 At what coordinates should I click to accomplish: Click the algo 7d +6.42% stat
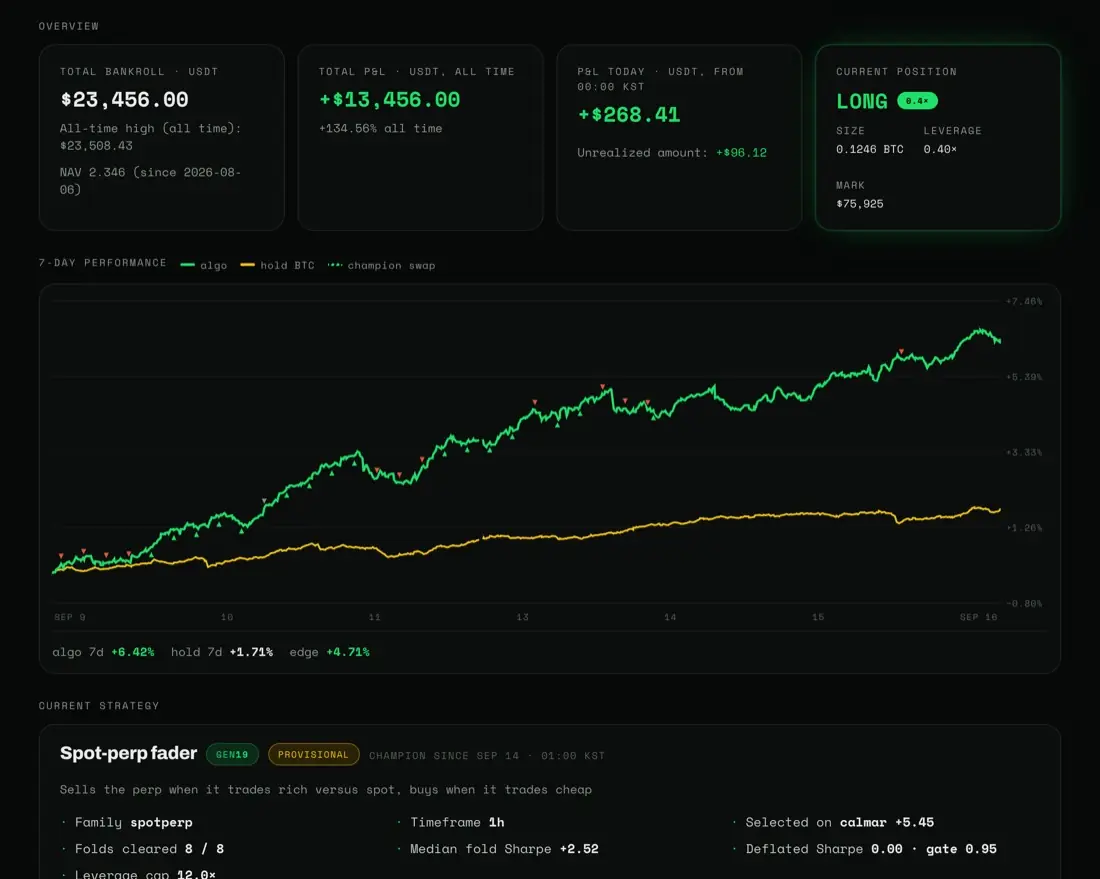click(103, 652)
